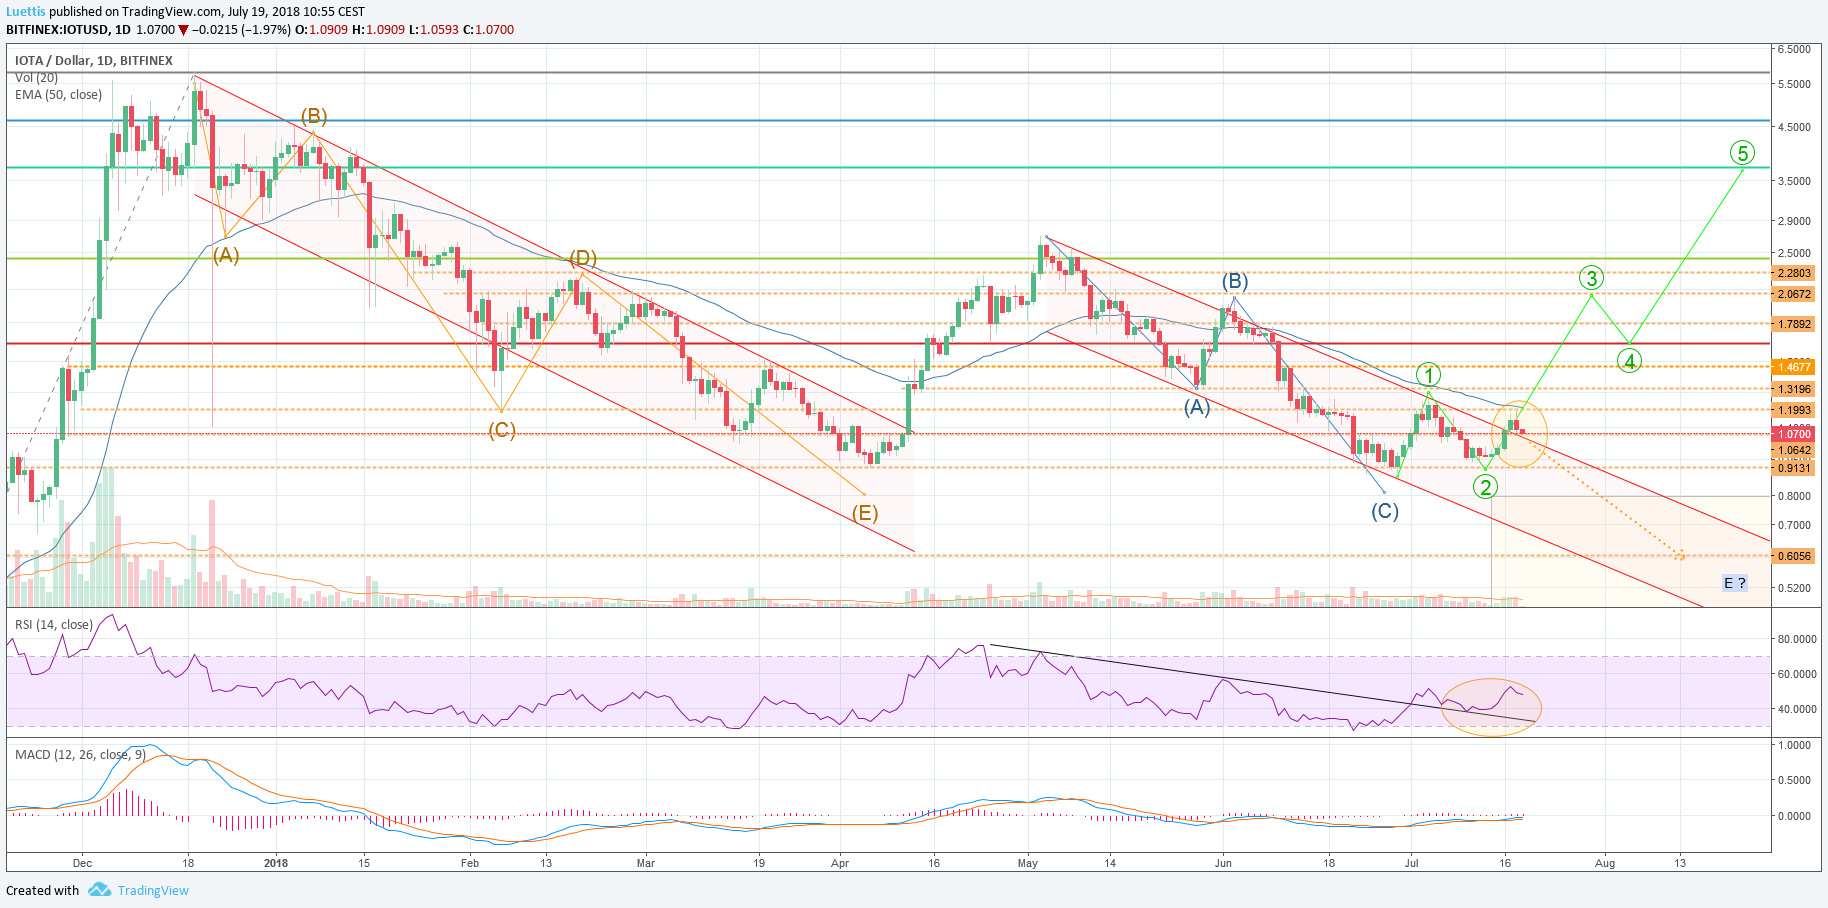Open the Luettis author profile link
Viewport: 1828px width, 908px height.
[25, 12]
